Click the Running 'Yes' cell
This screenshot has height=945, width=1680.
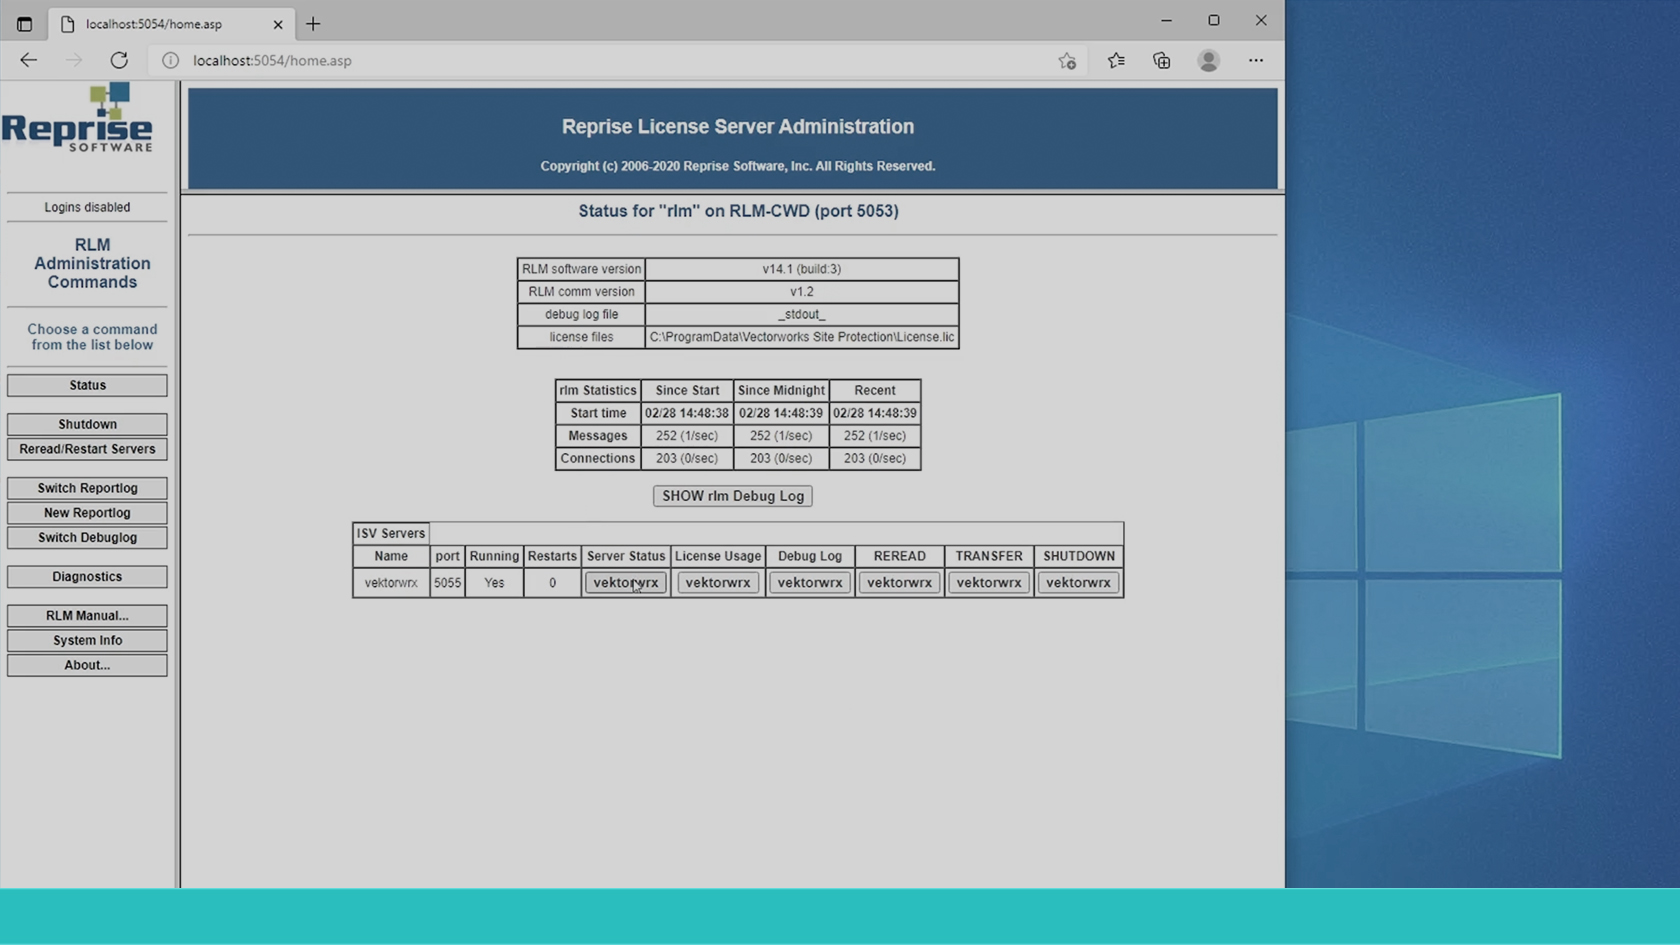coord(494,582)
